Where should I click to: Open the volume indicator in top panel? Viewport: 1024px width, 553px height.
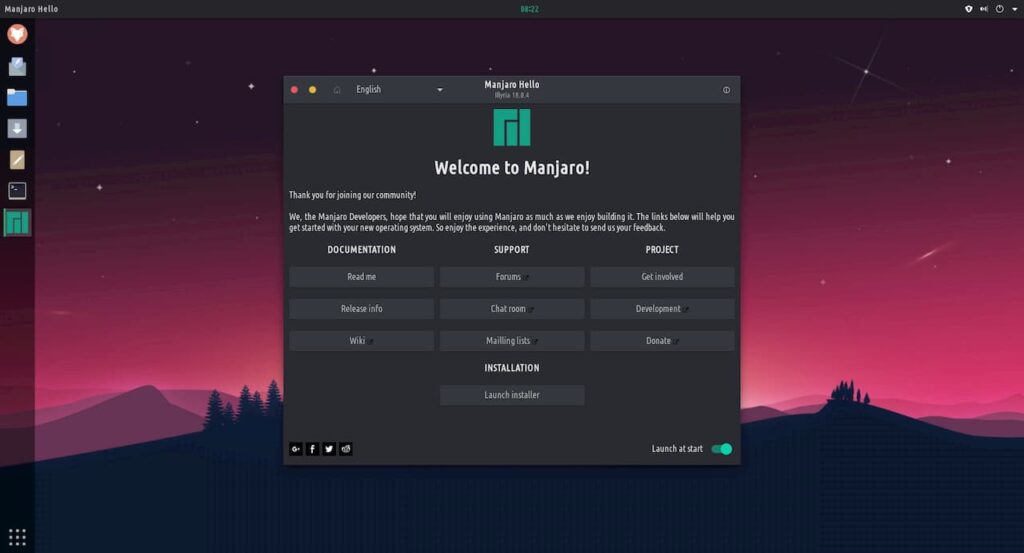pos(984,9)
